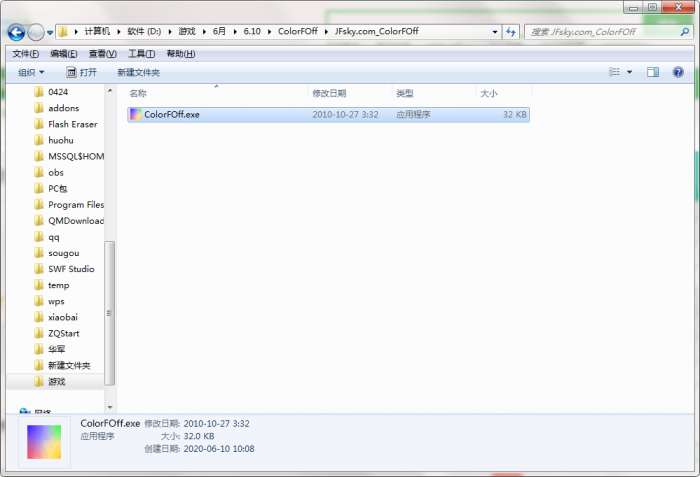The width and height of the screenshot is (700, 477).
Task: Click the wps folder icon
Action: (x=39, y=301)
